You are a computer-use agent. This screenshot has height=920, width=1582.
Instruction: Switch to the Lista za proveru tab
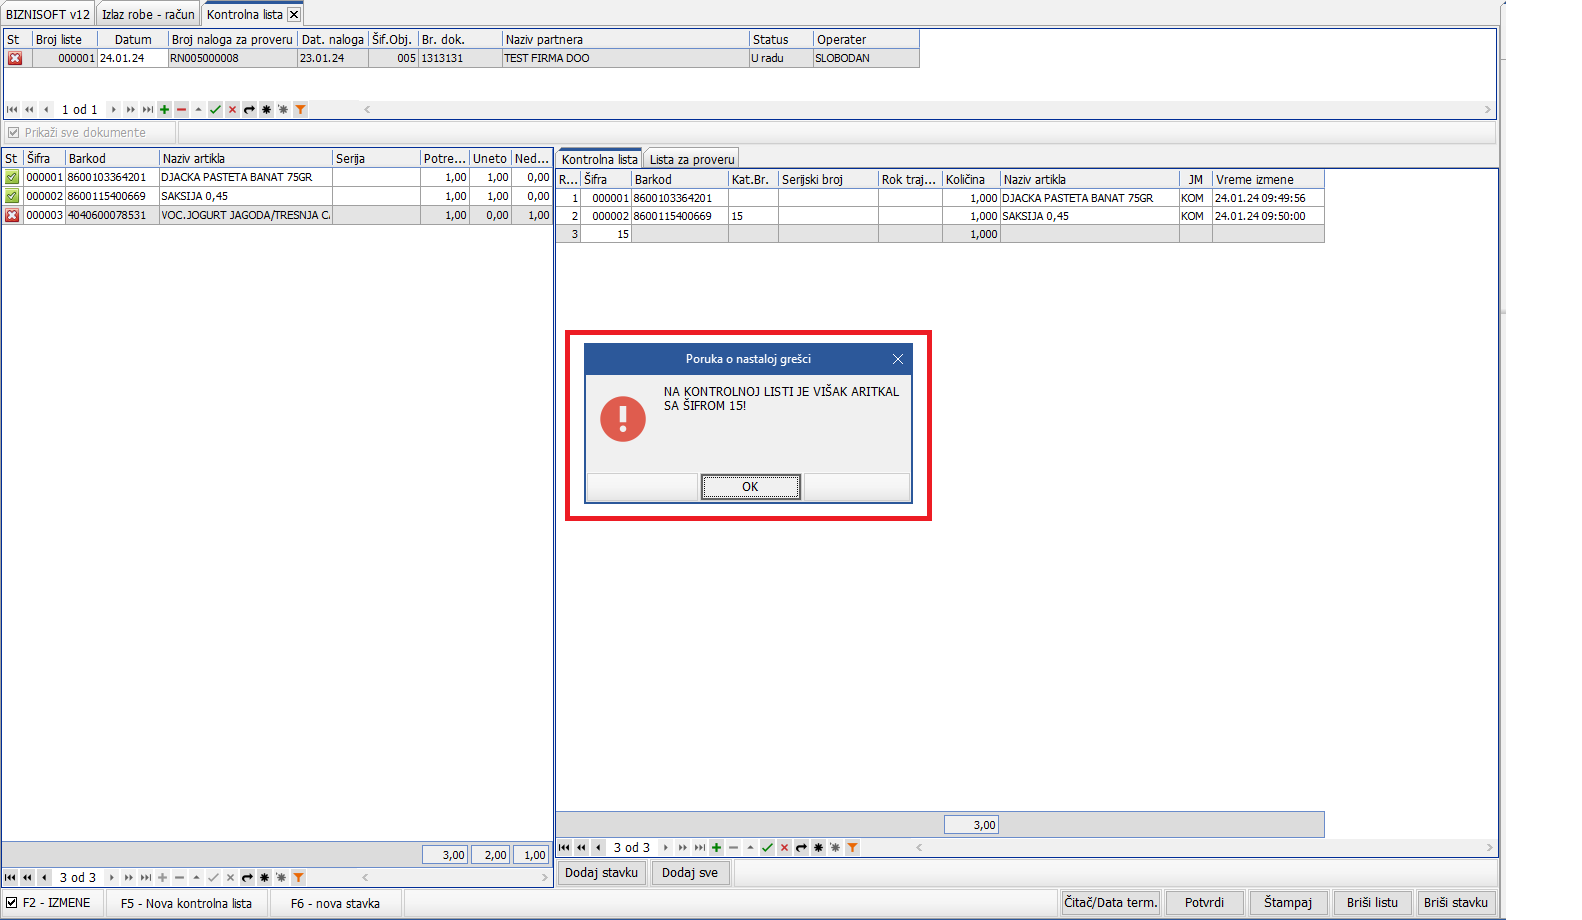coord(692,160)
